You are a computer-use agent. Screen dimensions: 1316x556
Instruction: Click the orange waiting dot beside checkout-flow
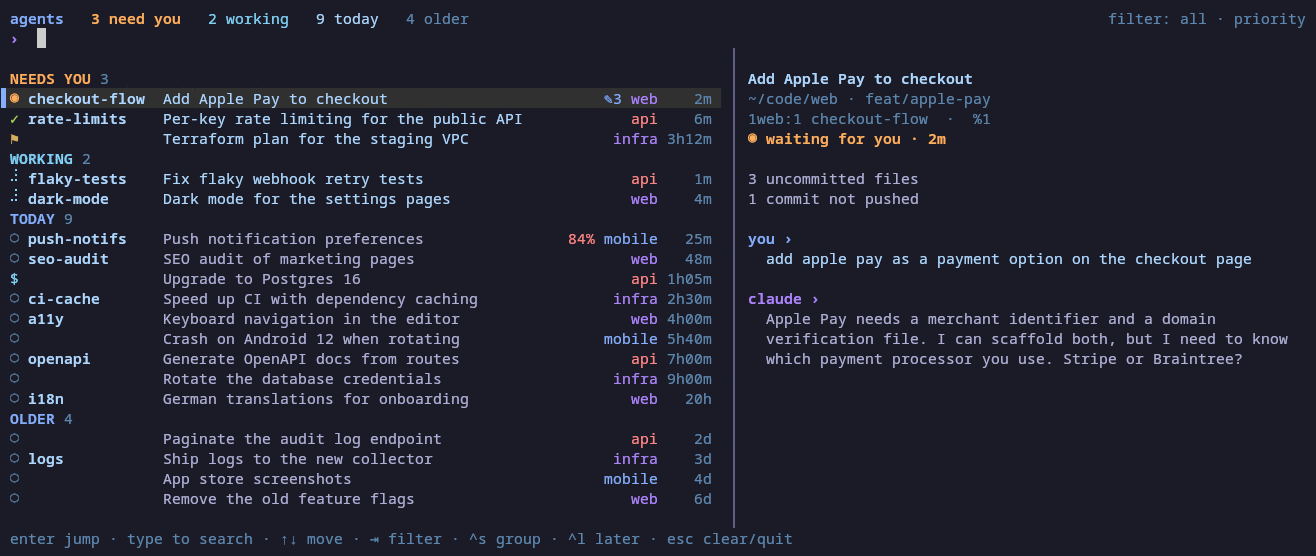[14, 99]
